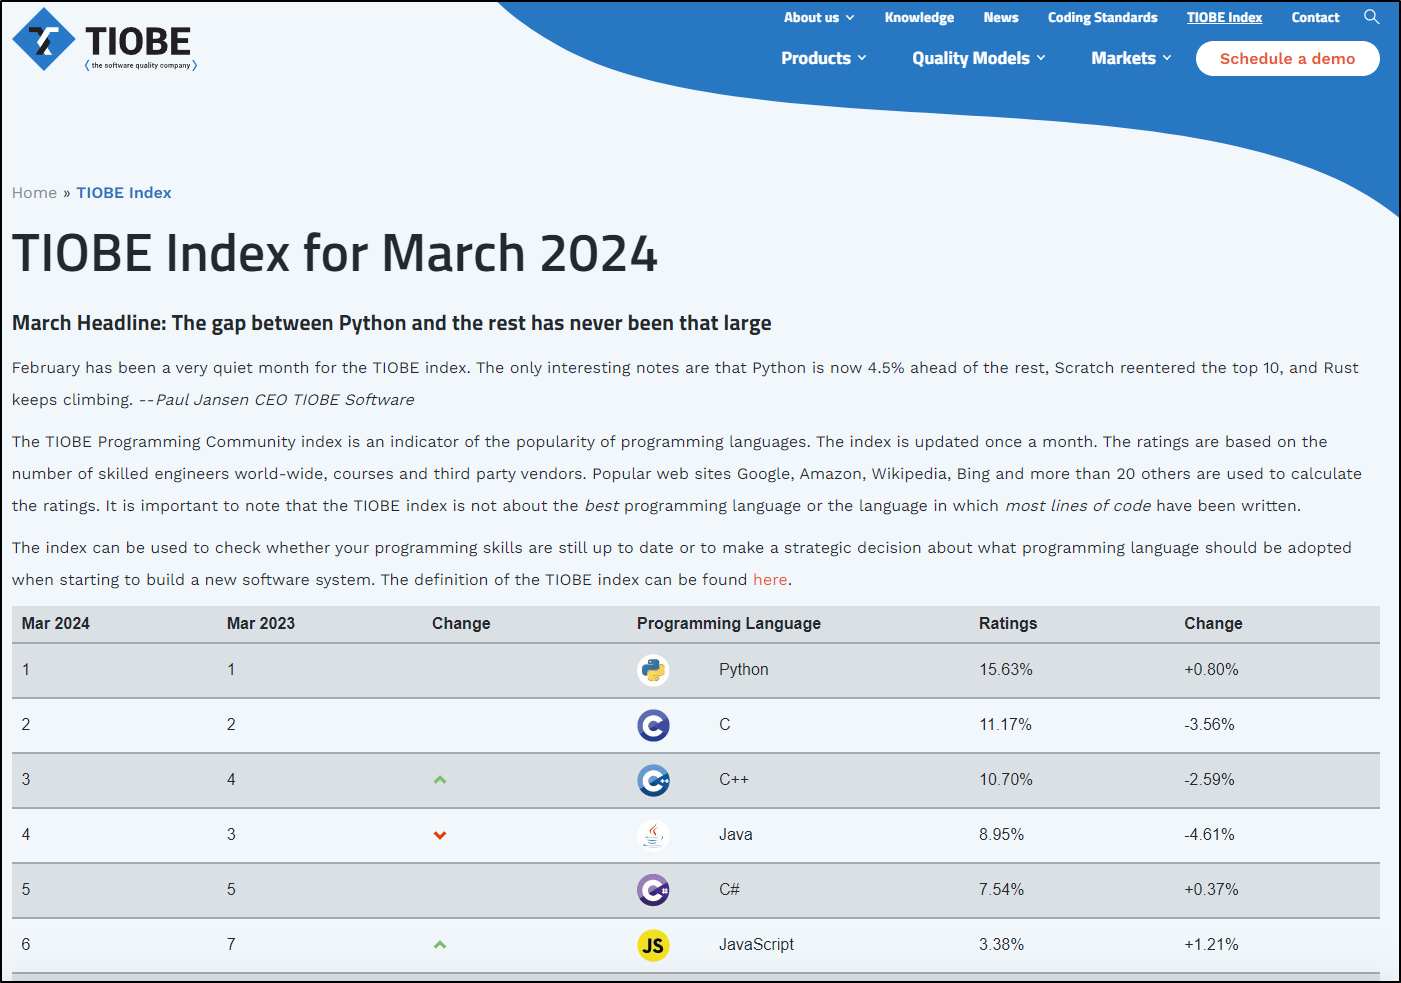
Task: Click the green up arrow in C++ row
Action: (440, 780)
